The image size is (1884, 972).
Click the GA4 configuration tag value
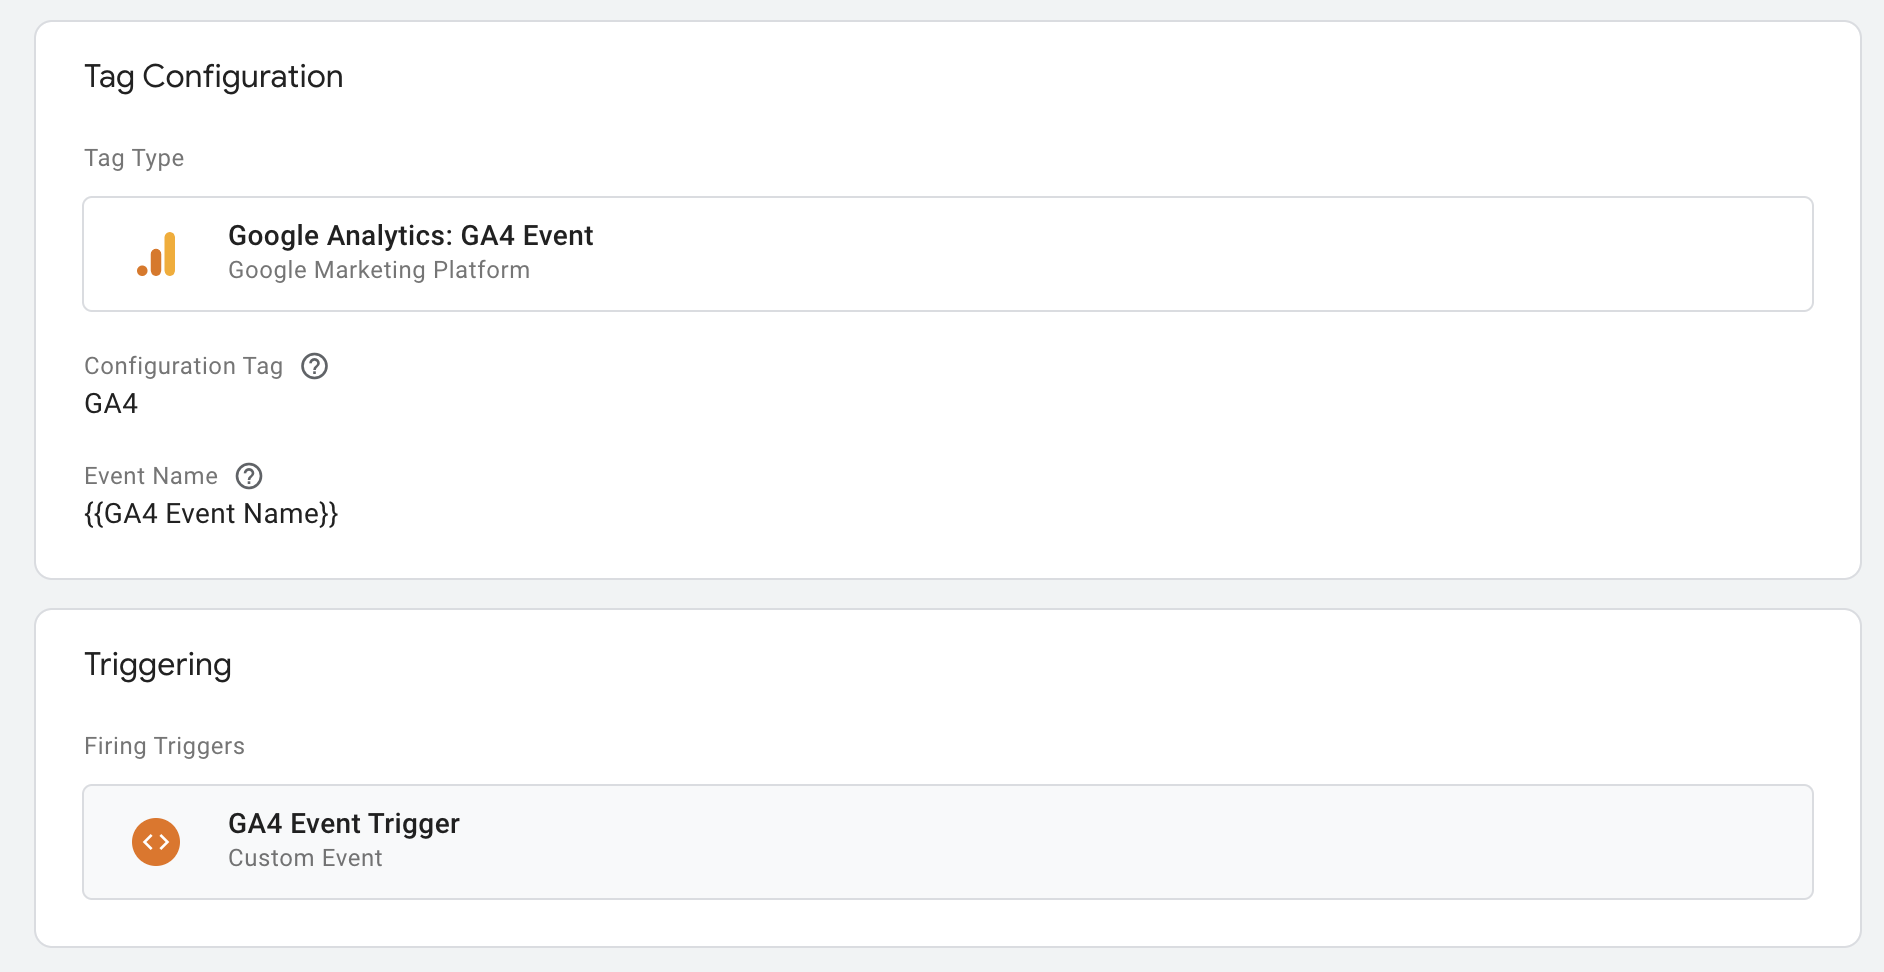[111, 404]
